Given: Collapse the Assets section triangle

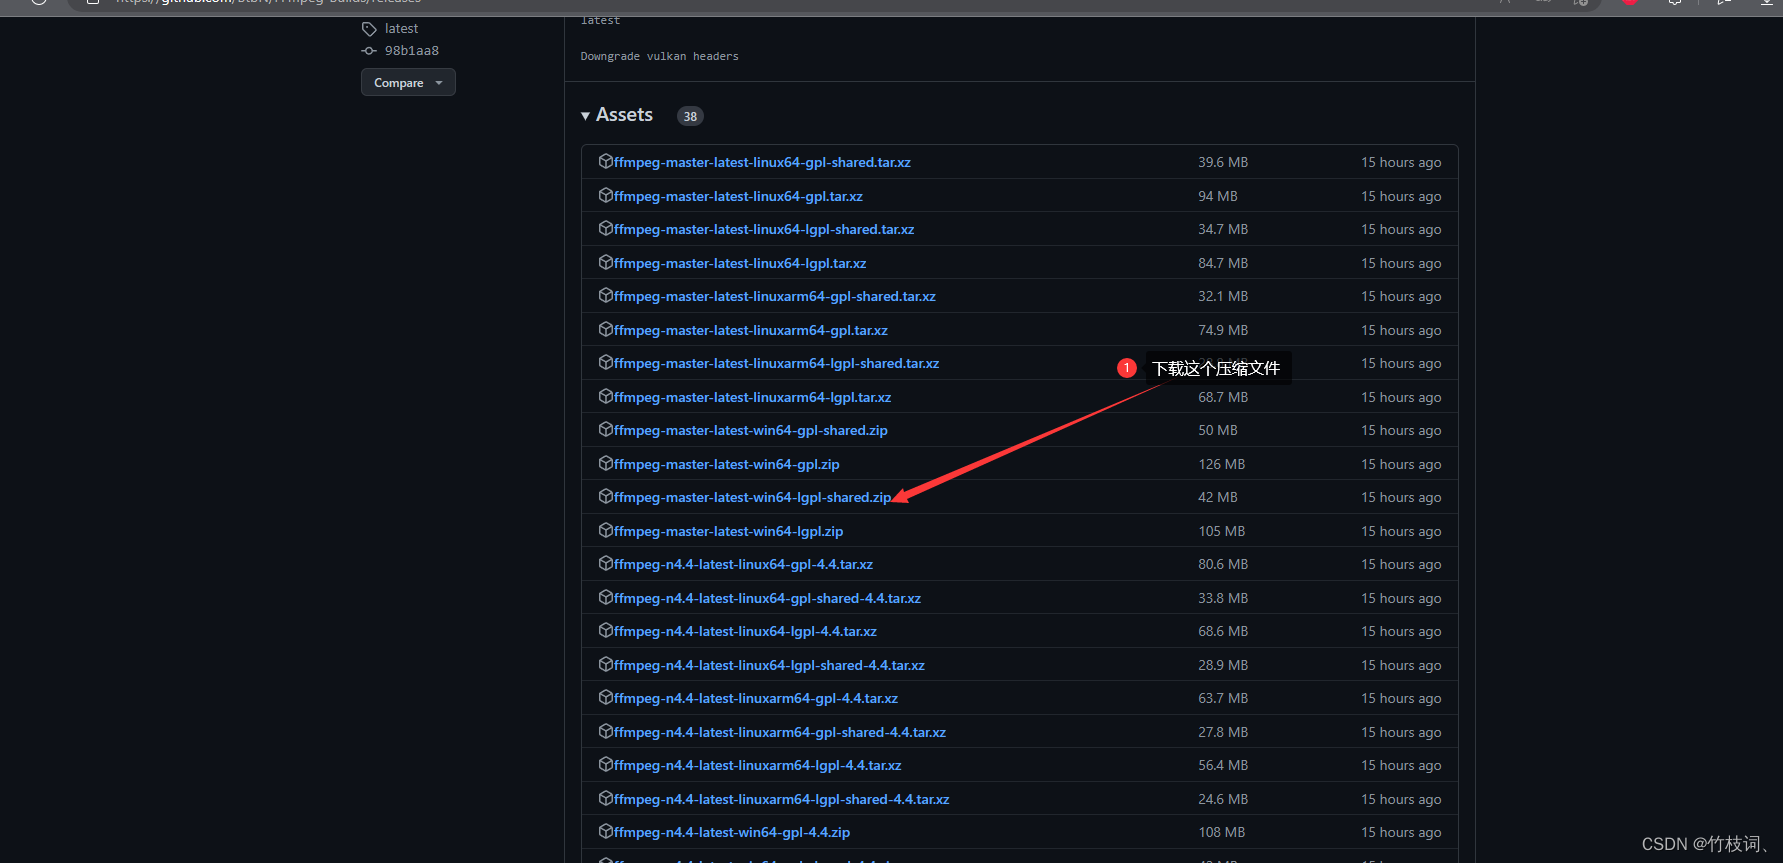Looking at the screenshot, I should pos(586,116).
